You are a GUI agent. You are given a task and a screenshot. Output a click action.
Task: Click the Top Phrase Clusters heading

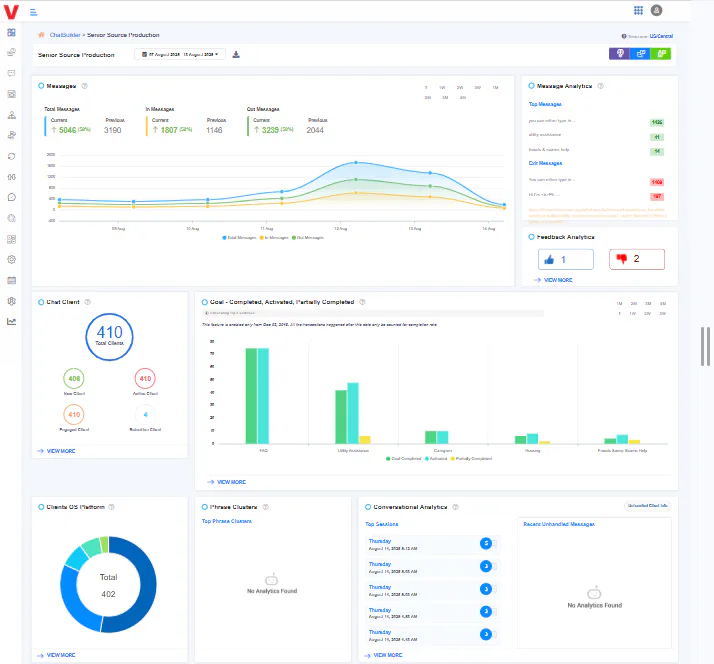[x=227, y=521]
